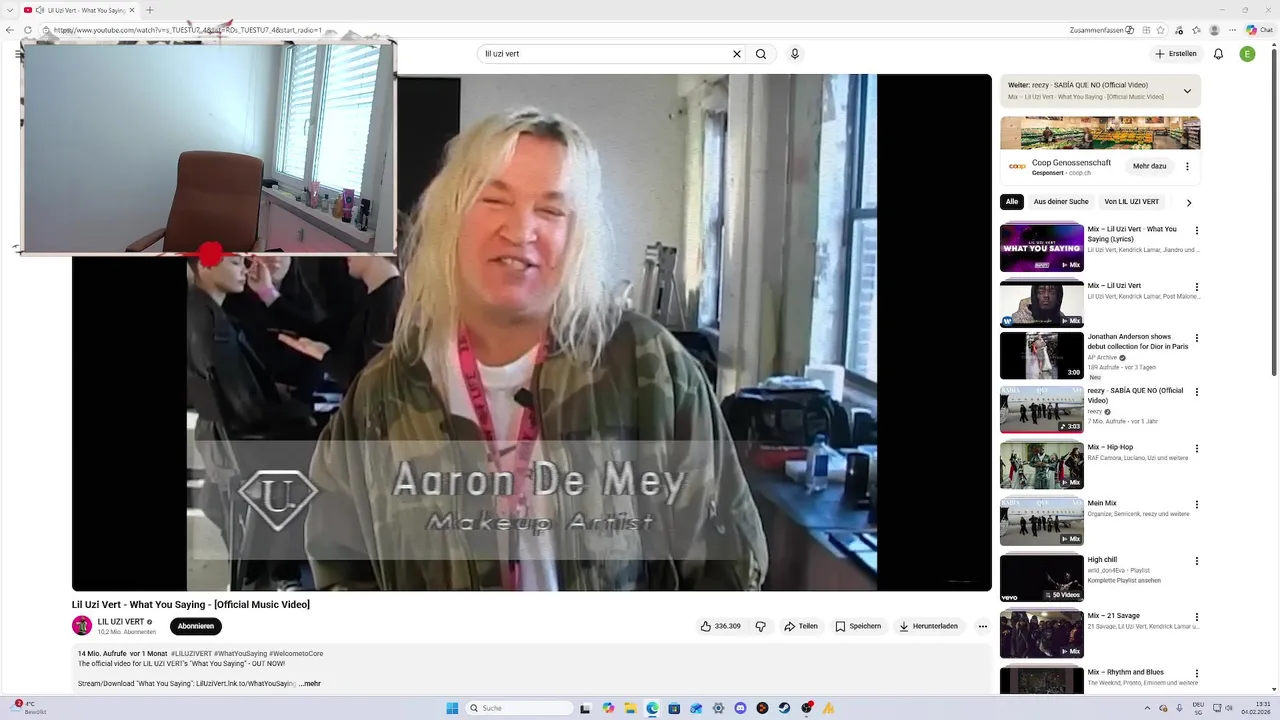Click the Komplette Playlist ansehen link
This screenshot has width=1280, height=720.
tap(1124, 580)
